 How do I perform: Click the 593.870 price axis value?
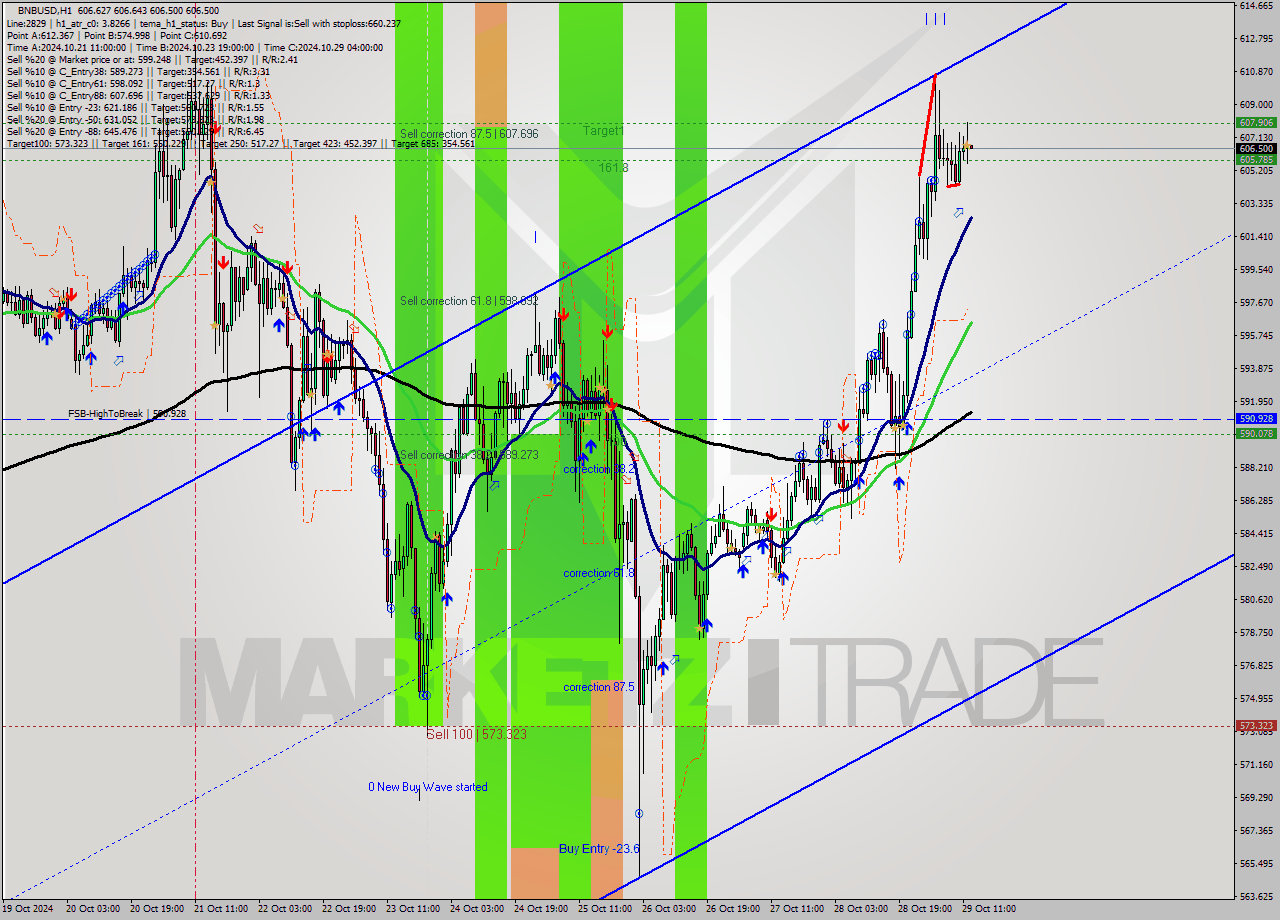pyautogui.click(x=1256, y=369)
